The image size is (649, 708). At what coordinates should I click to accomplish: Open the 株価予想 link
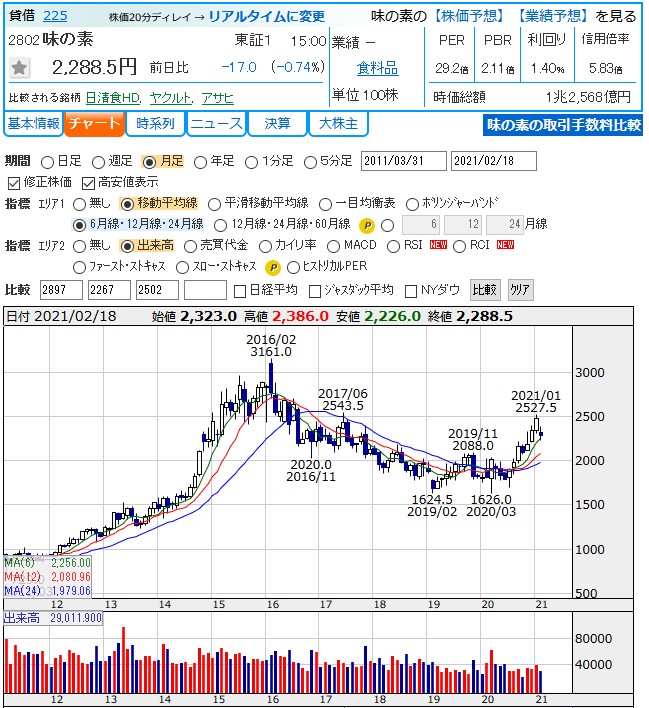click(470, 16)
